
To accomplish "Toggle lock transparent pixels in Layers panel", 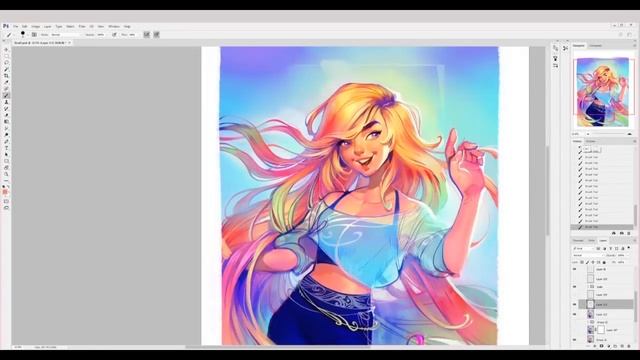I will [582, 262].
